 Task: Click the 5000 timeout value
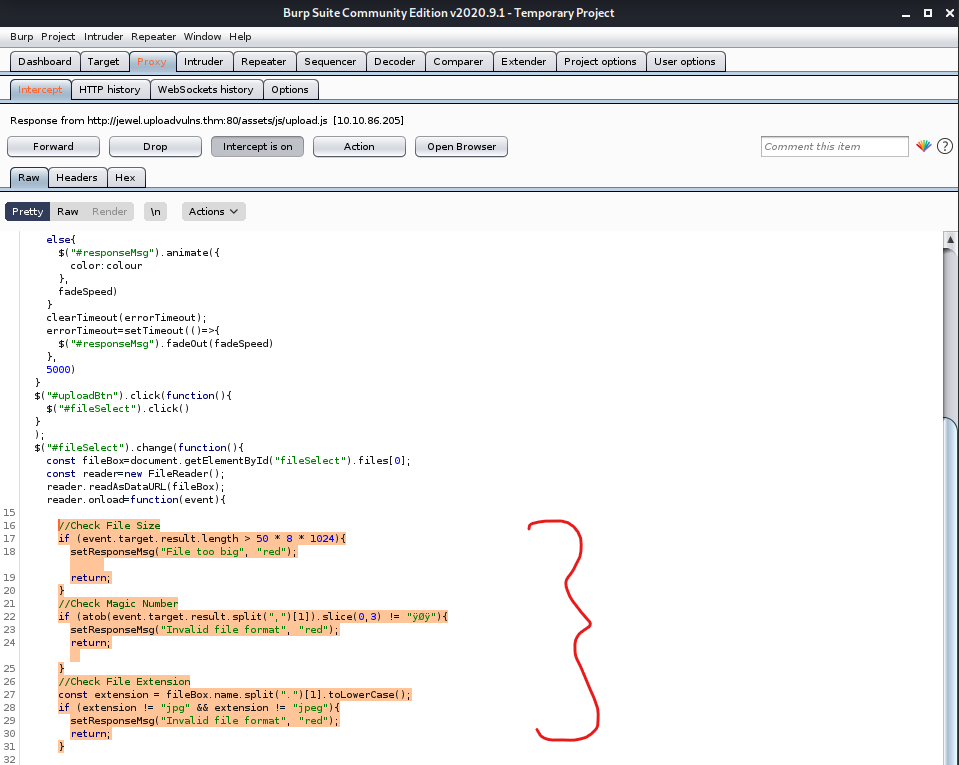pos(59,369)
